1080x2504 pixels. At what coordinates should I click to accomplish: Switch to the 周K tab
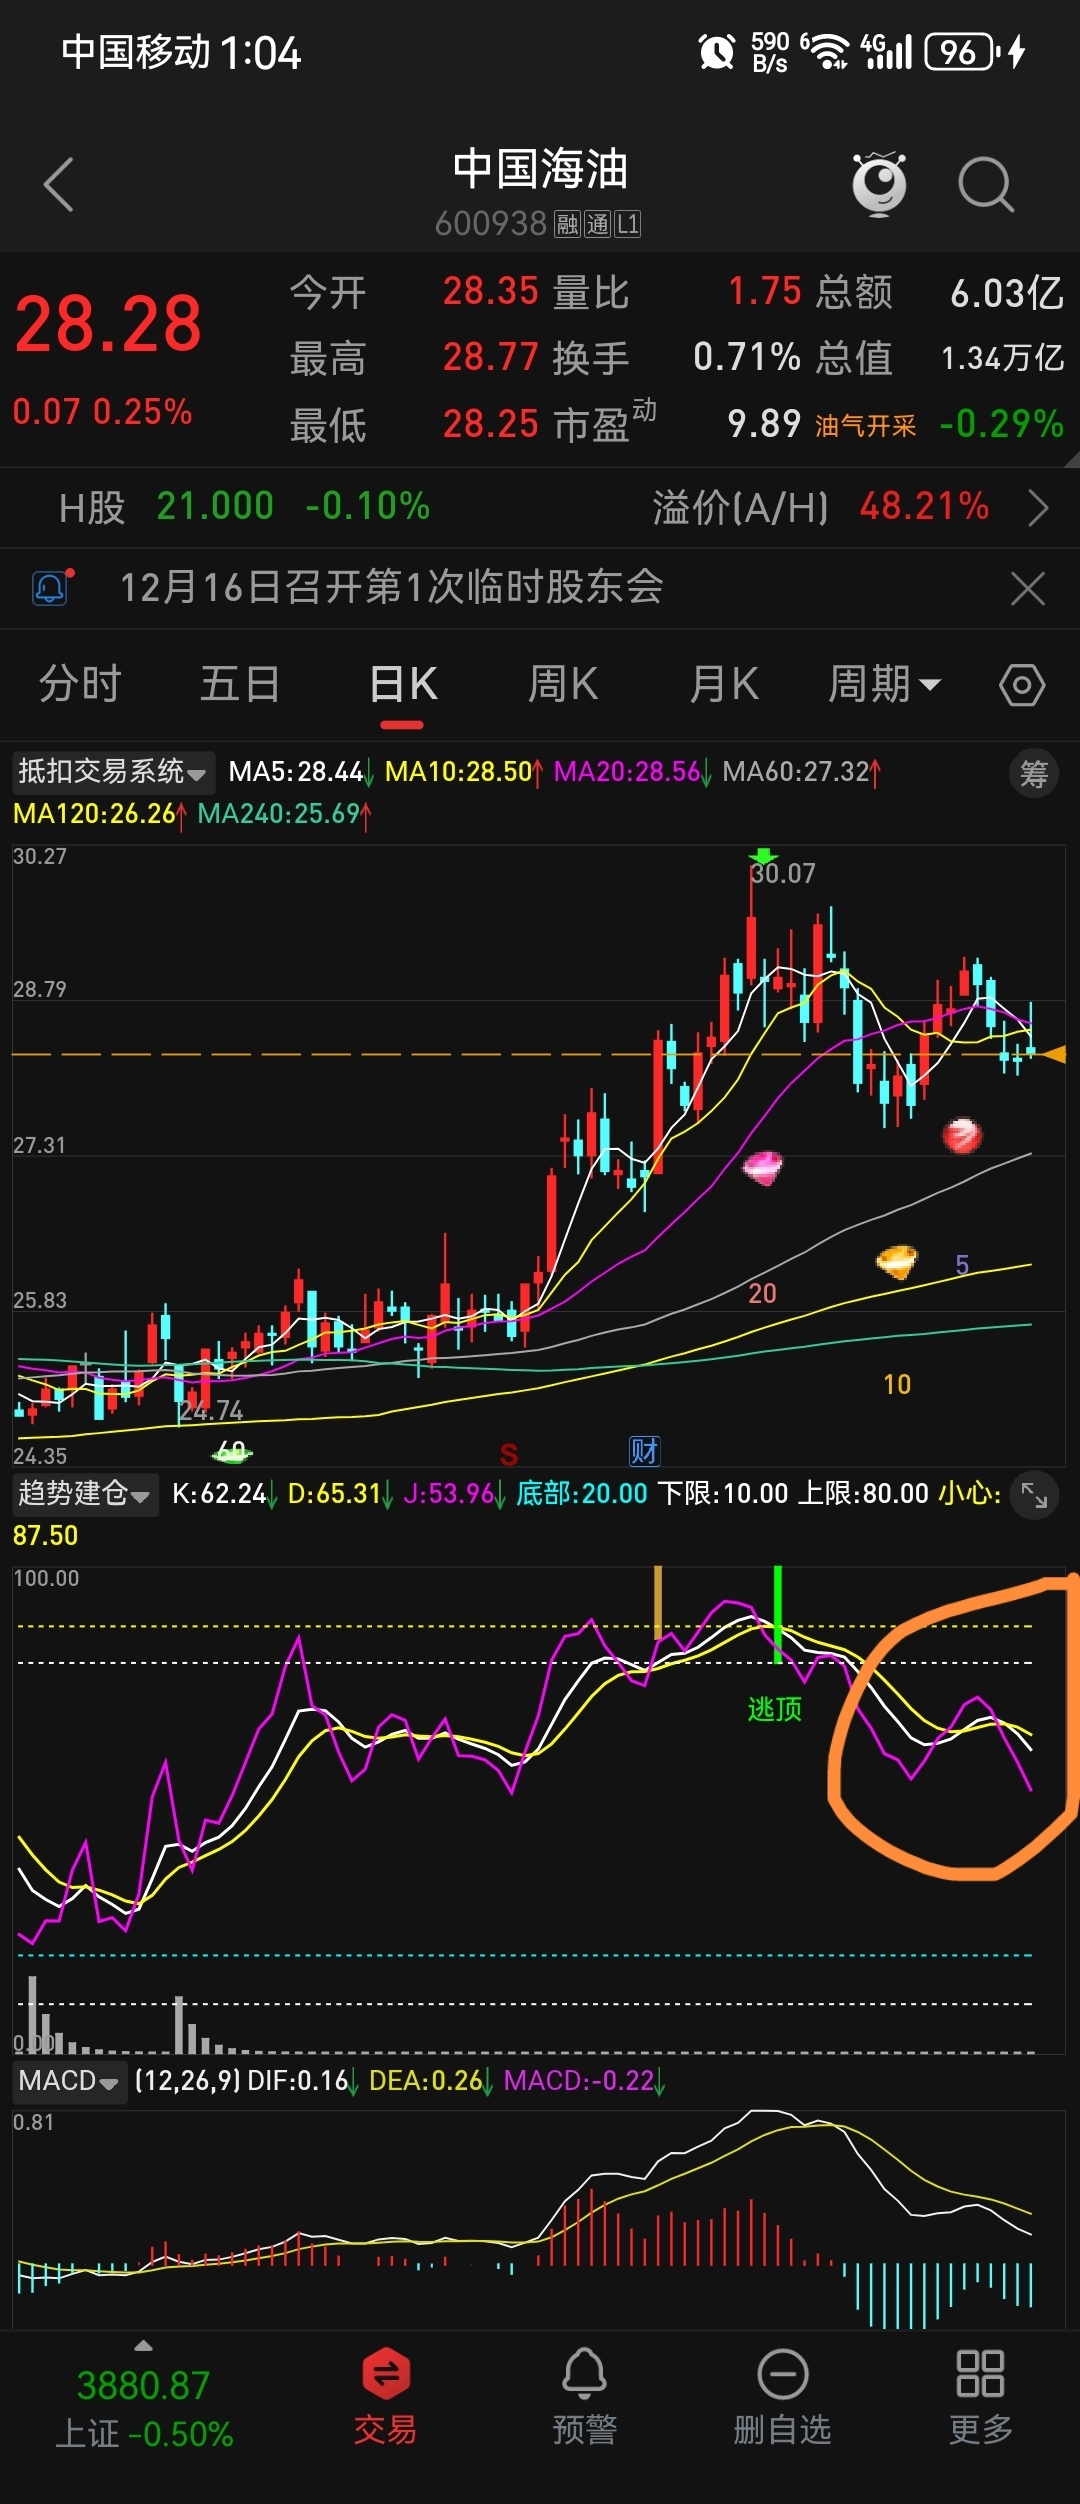563,685
